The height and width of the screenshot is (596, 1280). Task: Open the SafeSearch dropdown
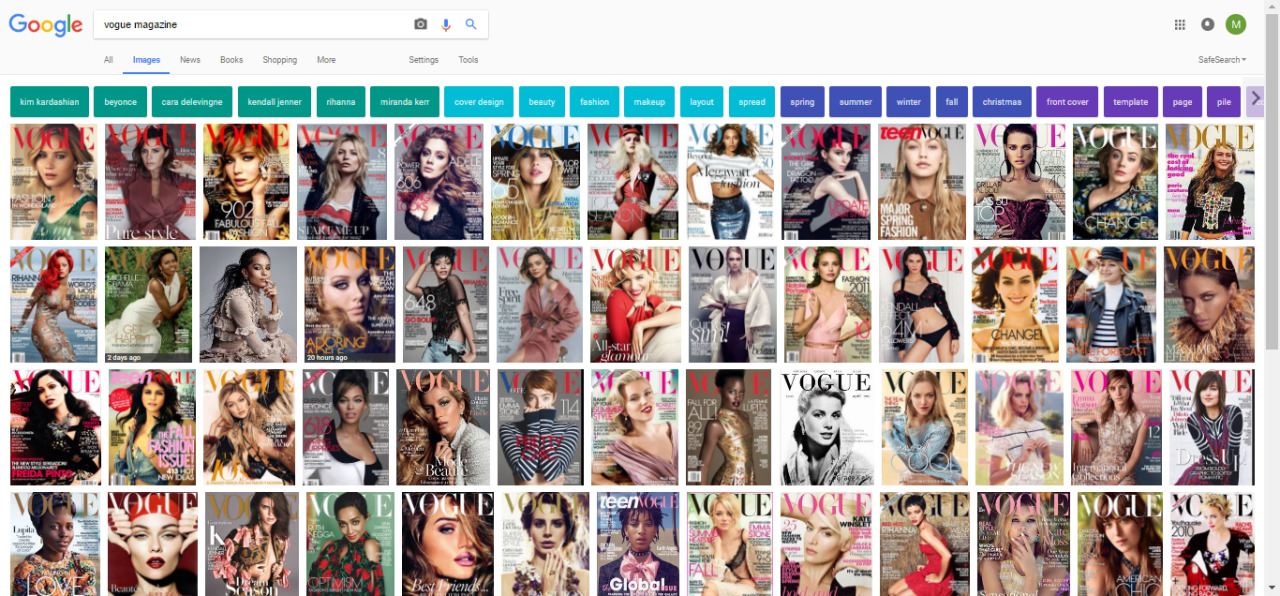click(1222, 60)
